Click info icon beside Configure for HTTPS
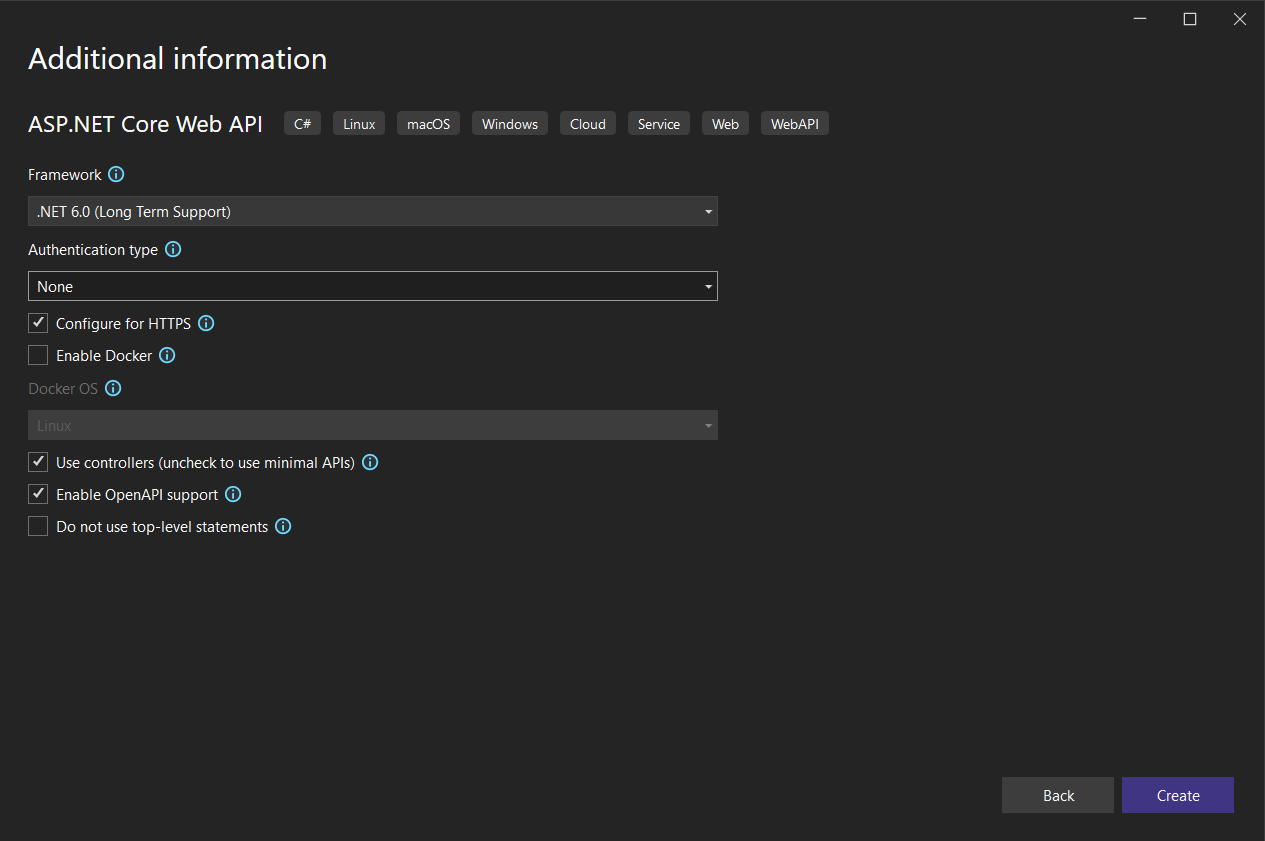 point(206,324)
